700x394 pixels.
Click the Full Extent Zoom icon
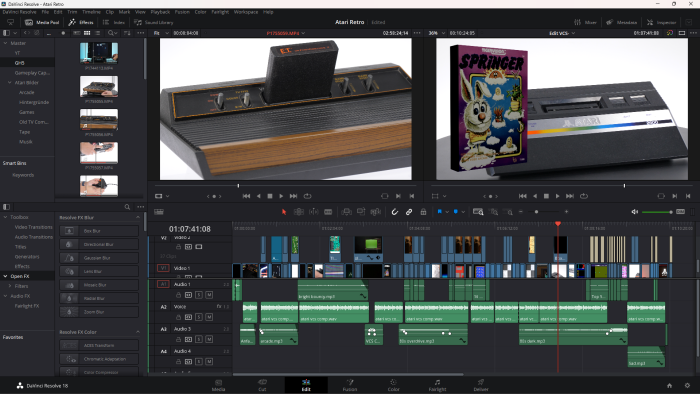478,212
